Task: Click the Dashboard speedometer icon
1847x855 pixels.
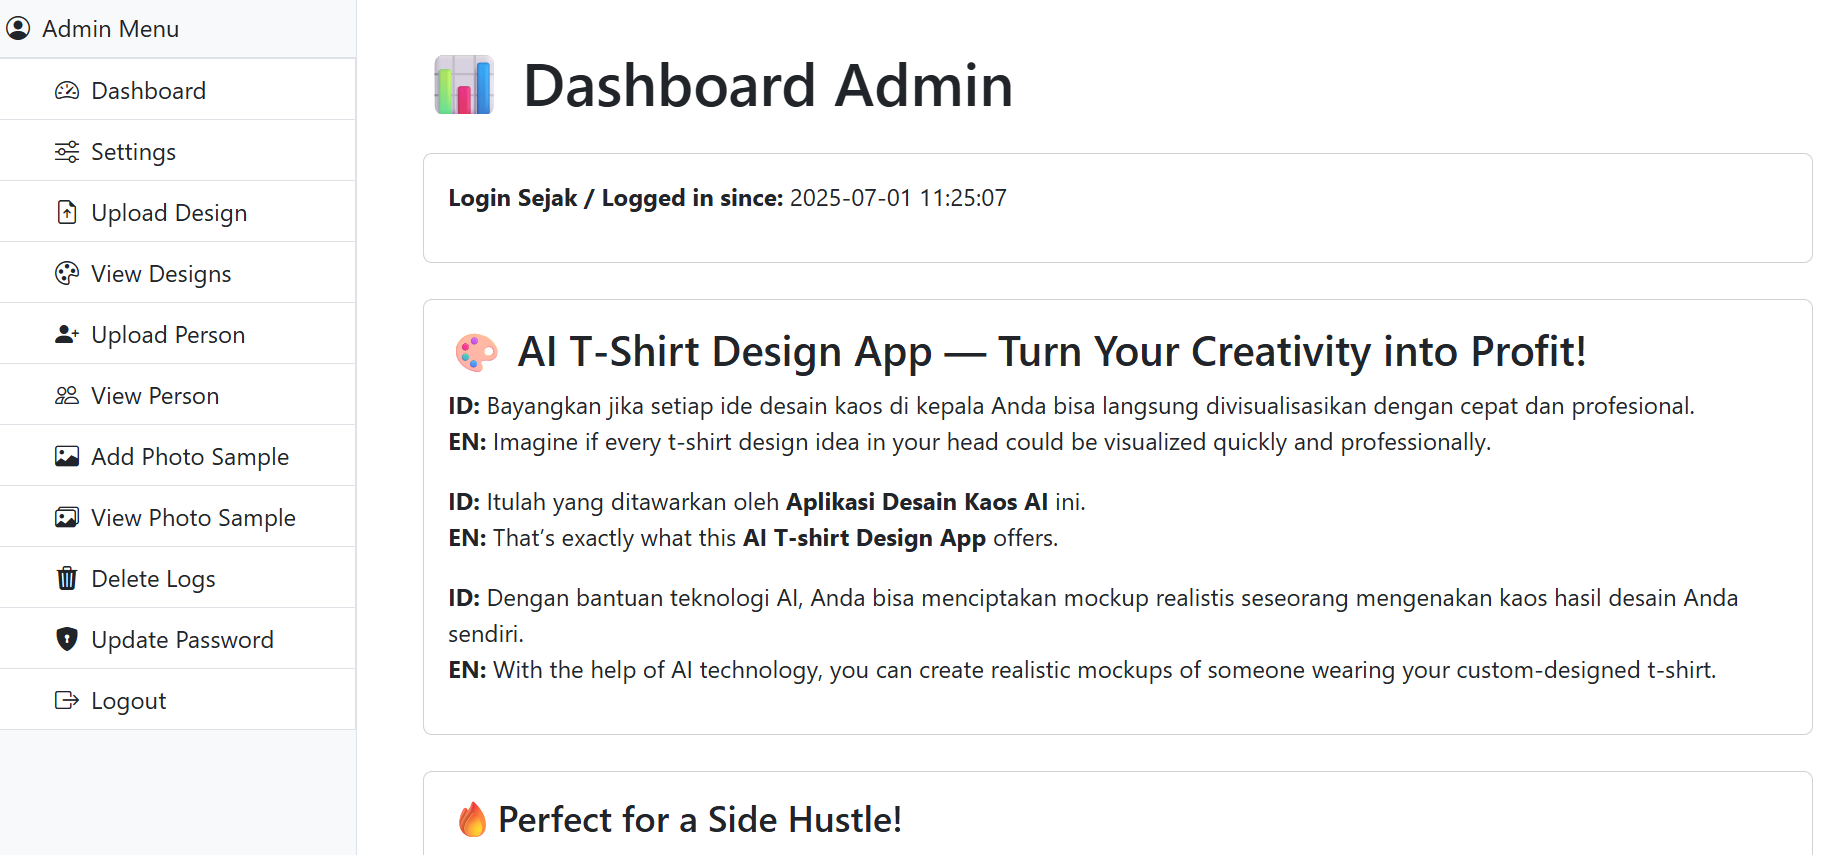Action: coord(67,91)
